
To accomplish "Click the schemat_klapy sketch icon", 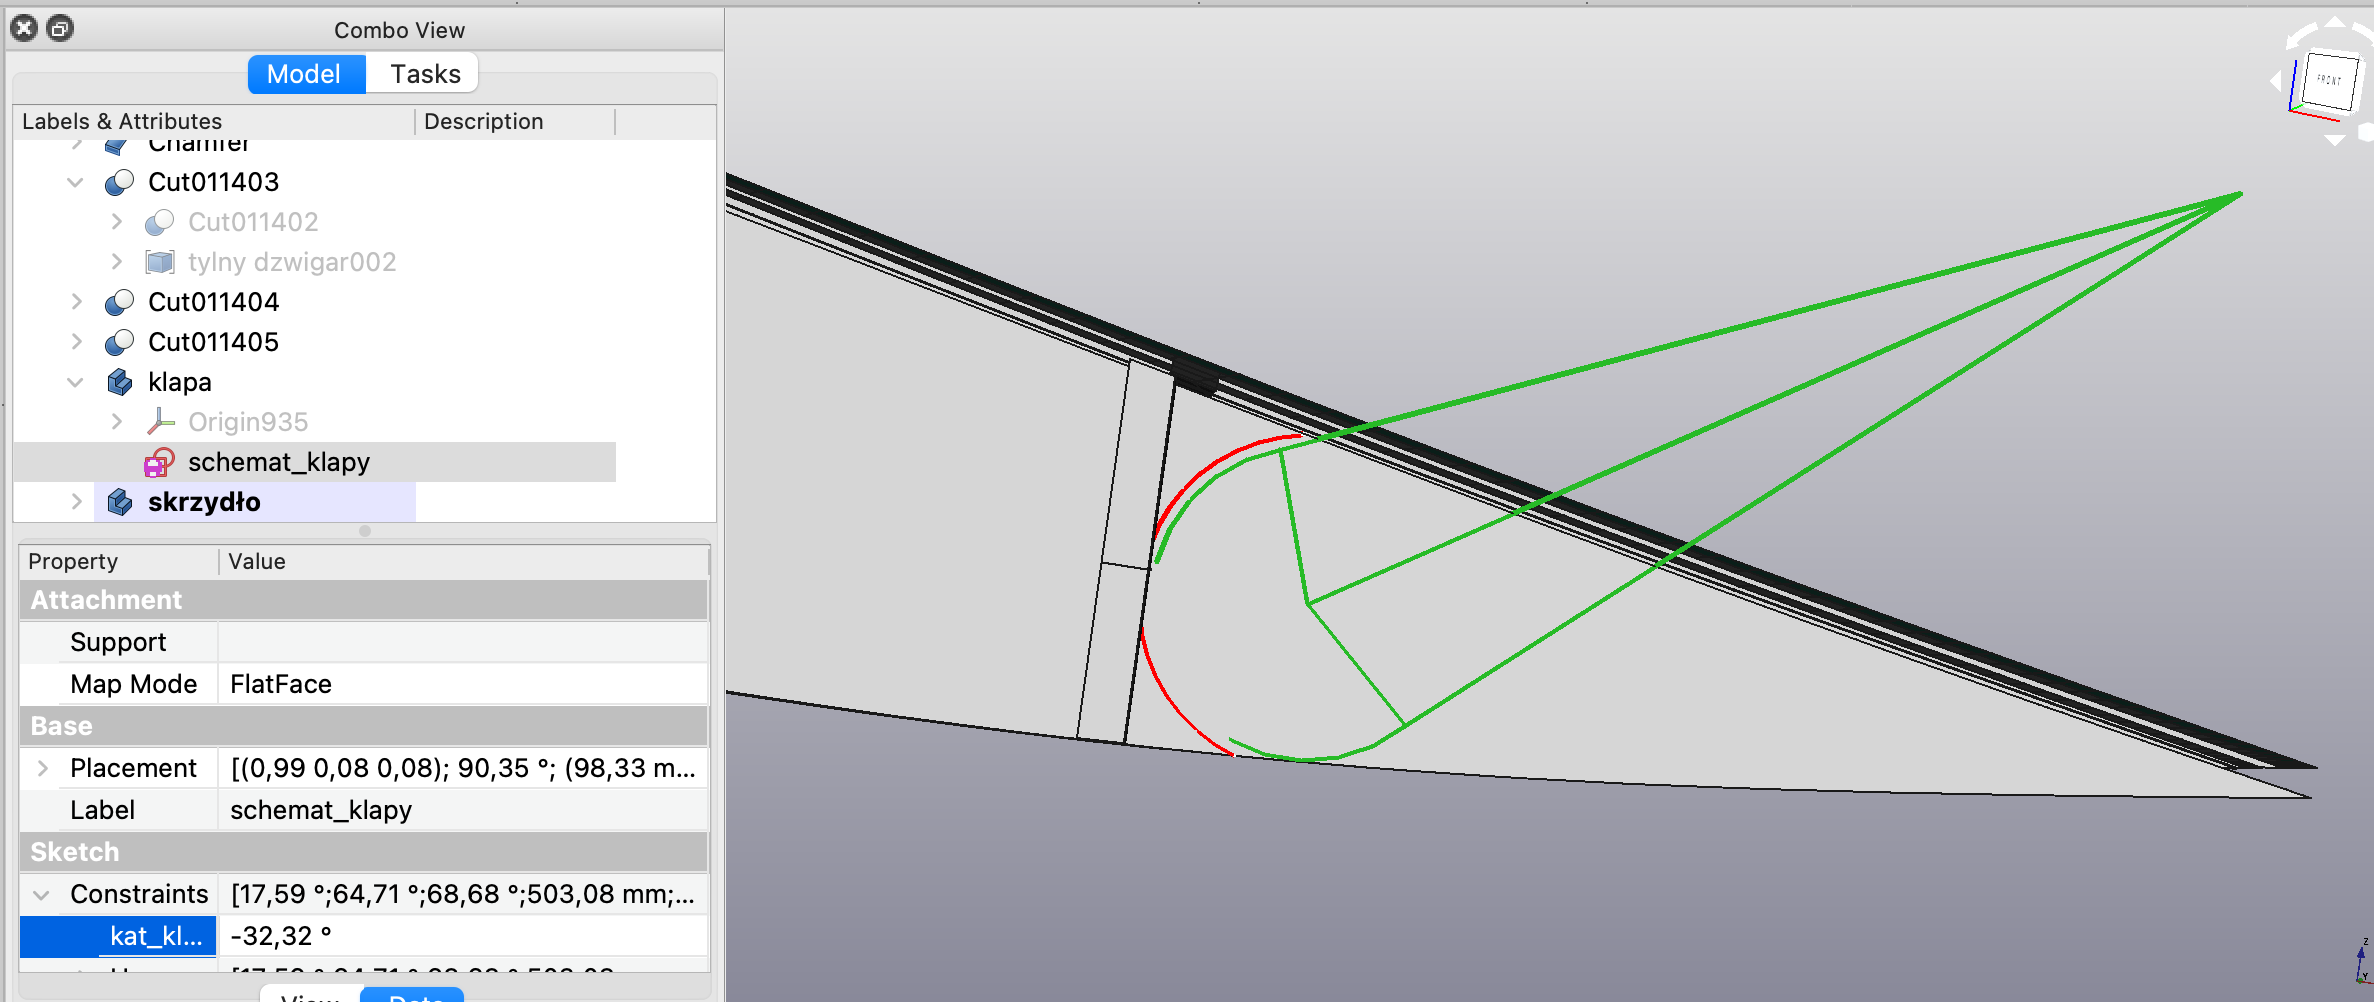I will click(x=159, y=462).
